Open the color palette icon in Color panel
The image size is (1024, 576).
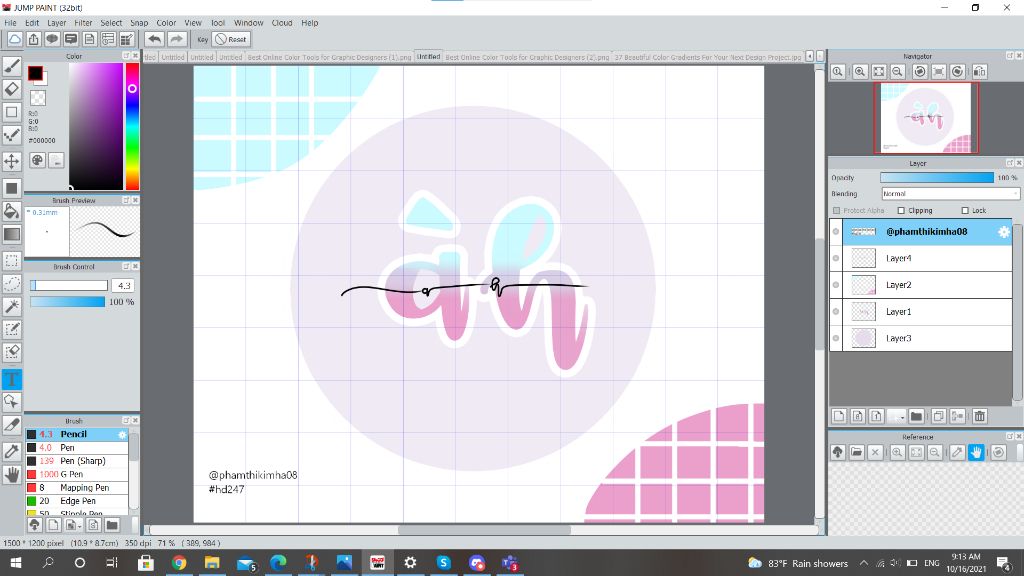click(x=38, y=160)
